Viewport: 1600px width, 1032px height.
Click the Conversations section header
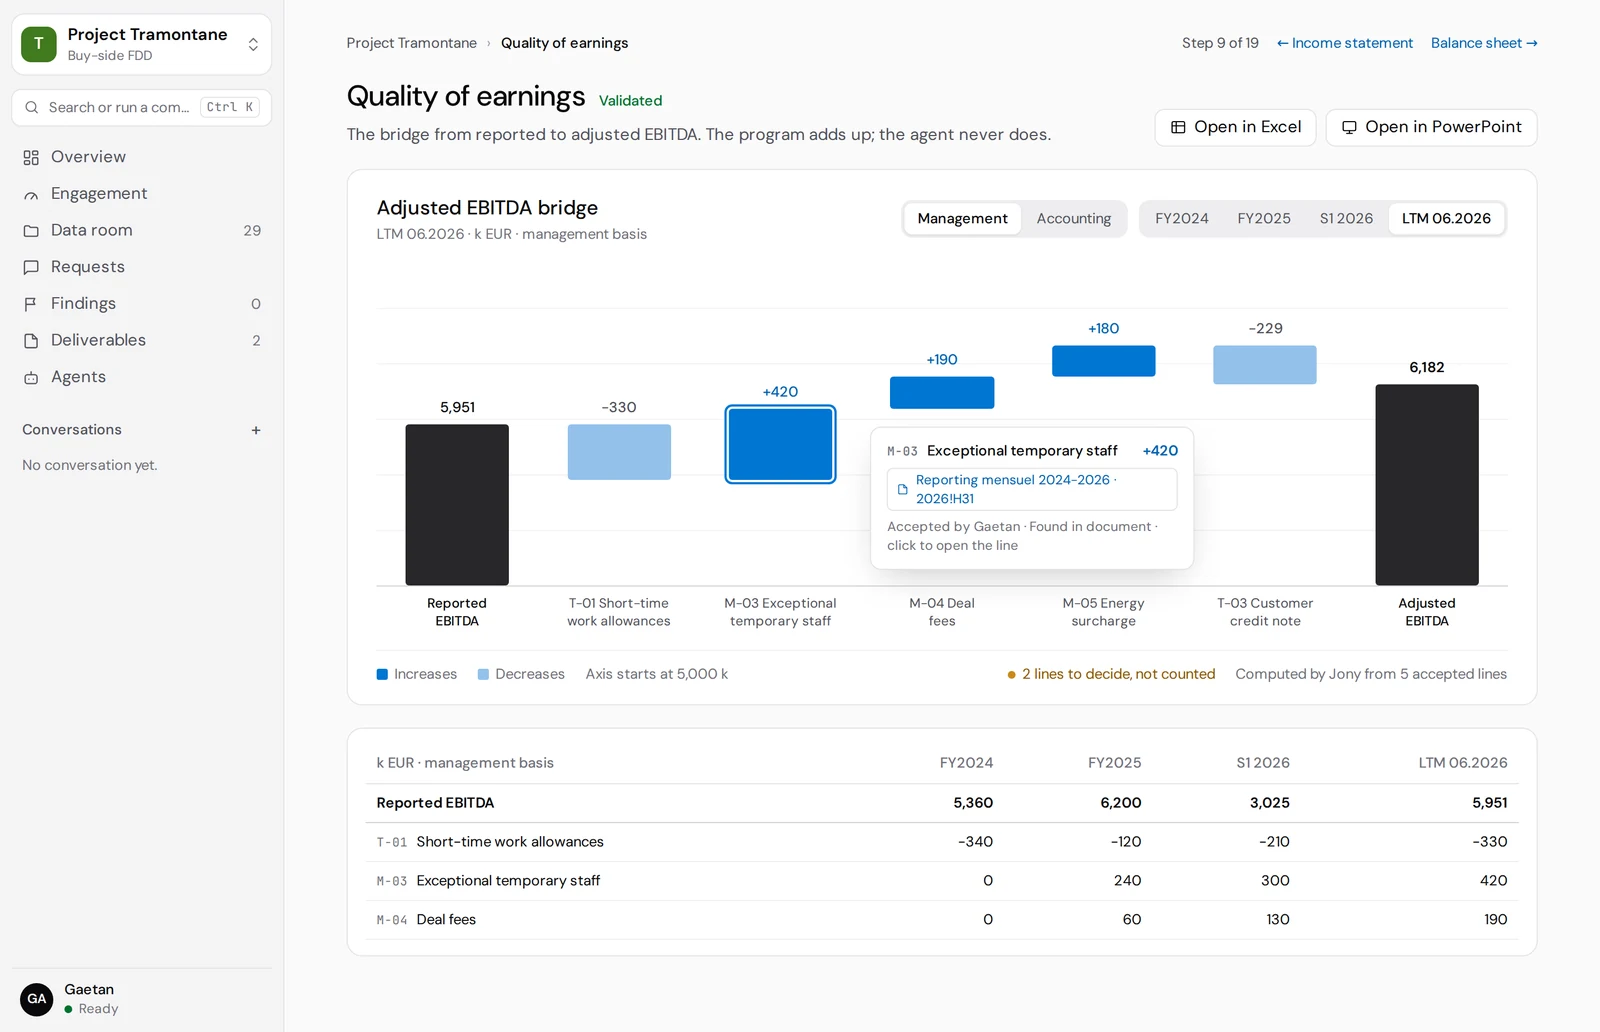[x=72, y=430]
